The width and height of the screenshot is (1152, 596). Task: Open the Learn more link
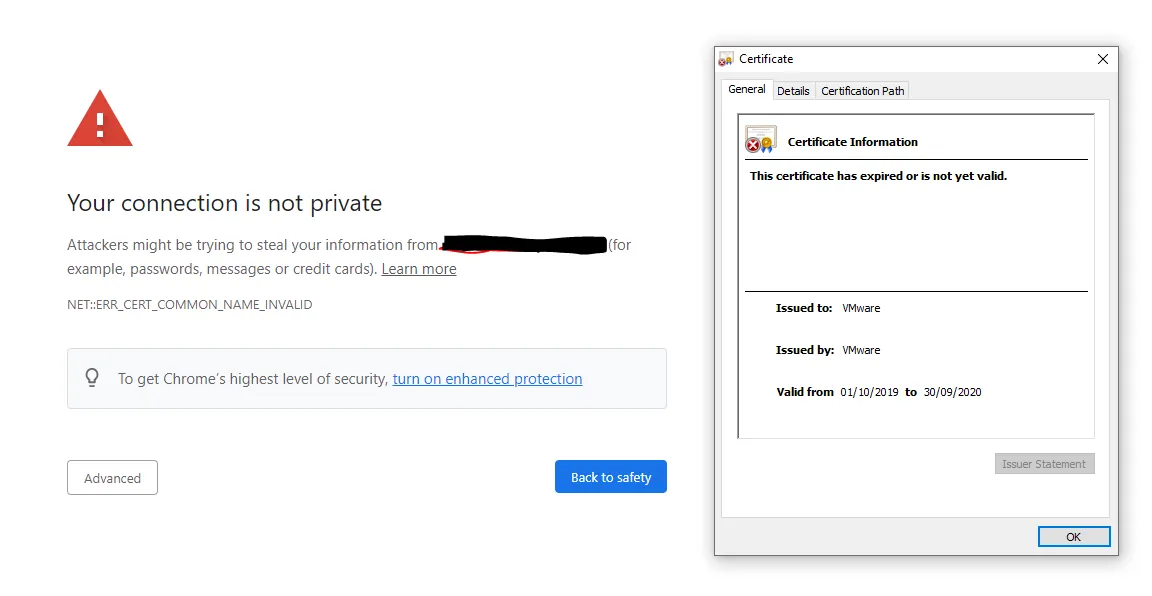tap(419, 269)
